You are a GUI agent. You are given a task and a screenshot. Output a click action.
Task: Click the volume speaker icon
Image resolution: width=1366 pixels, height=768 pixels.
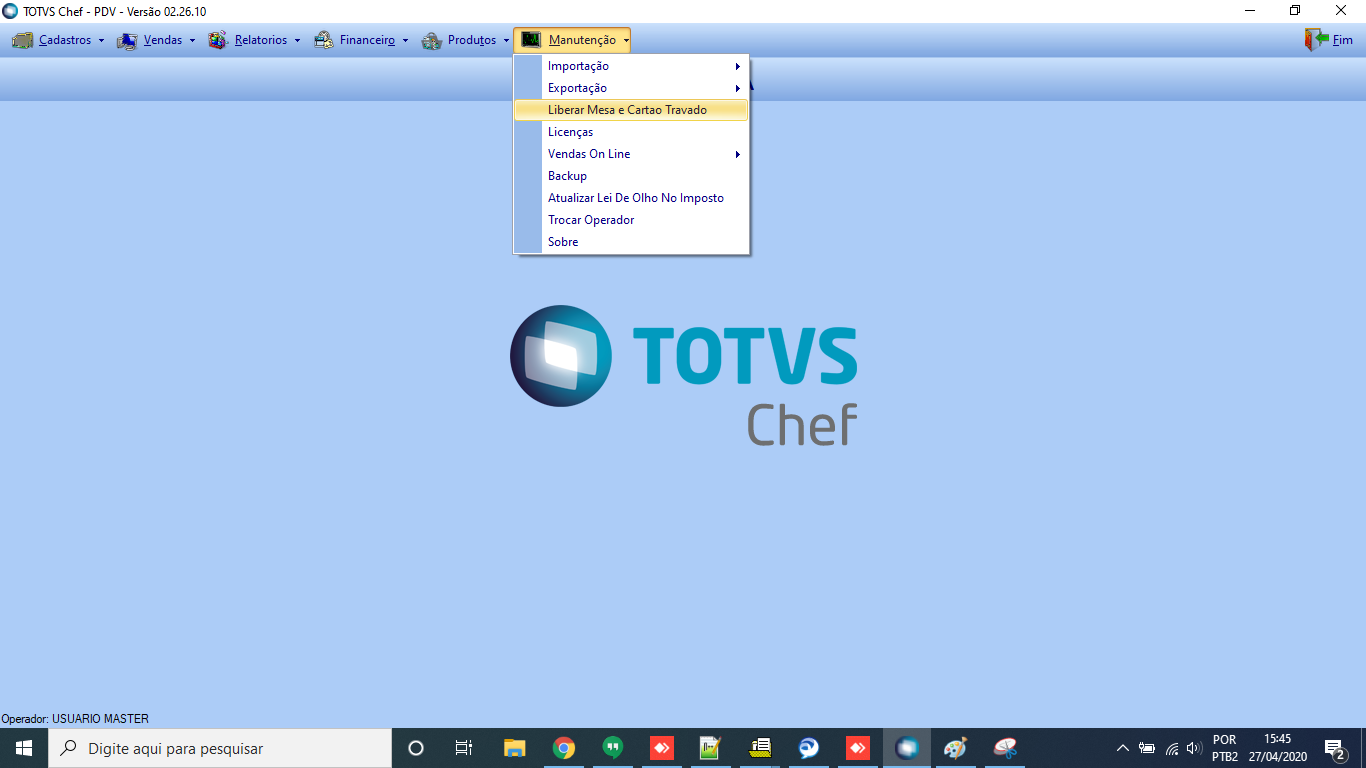click(x=1194, y=748)
